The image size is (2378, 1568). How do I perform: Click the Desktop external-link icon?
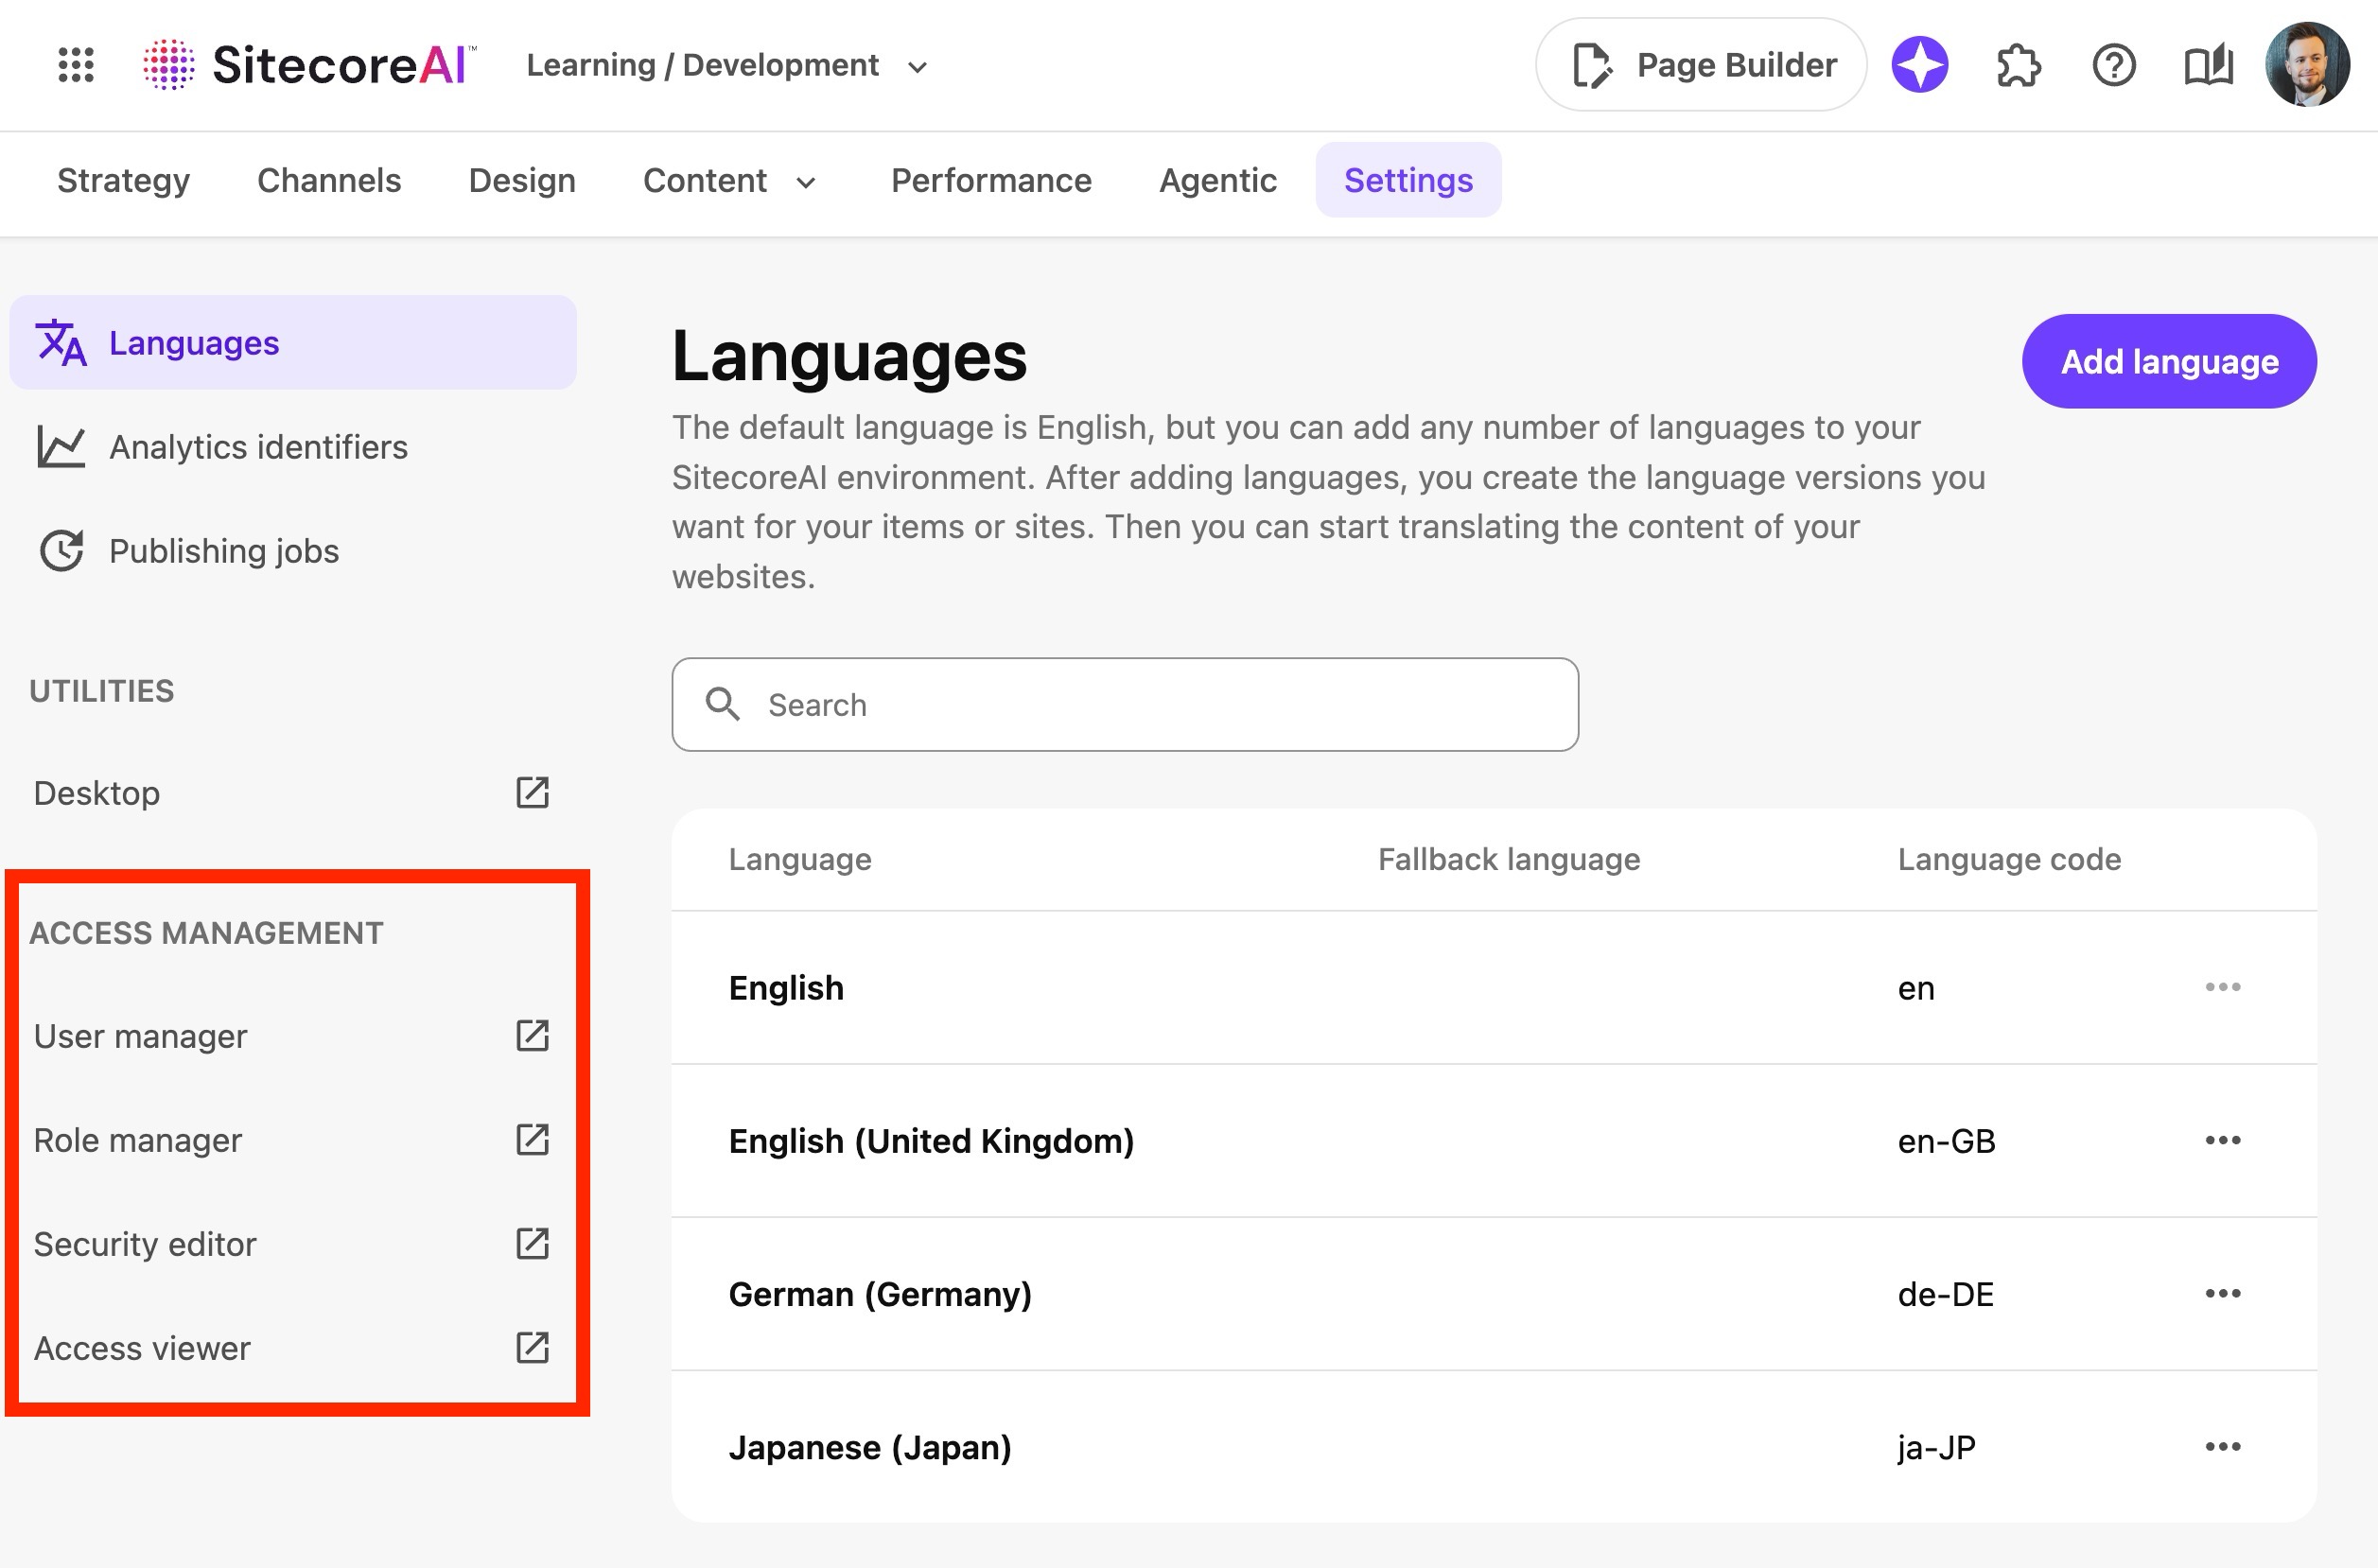(x=532, y=792)
